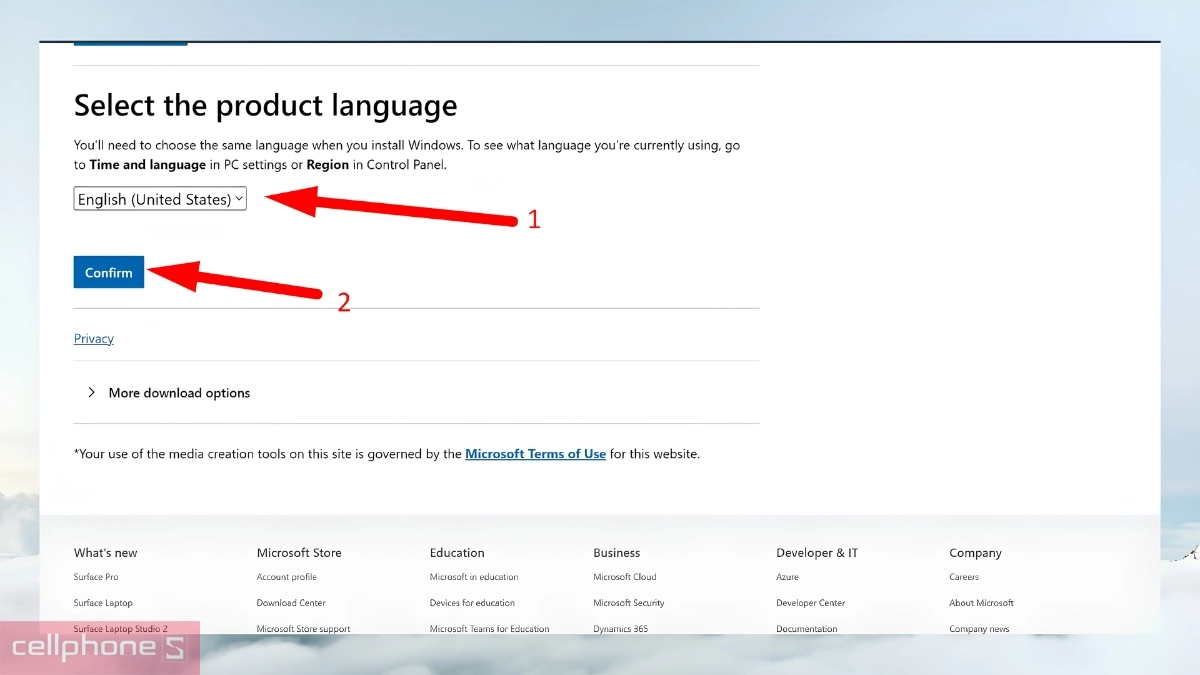This screenshot has height=675, width=1200.
Task: Open Devices for education link
Action: pos(472,603)
